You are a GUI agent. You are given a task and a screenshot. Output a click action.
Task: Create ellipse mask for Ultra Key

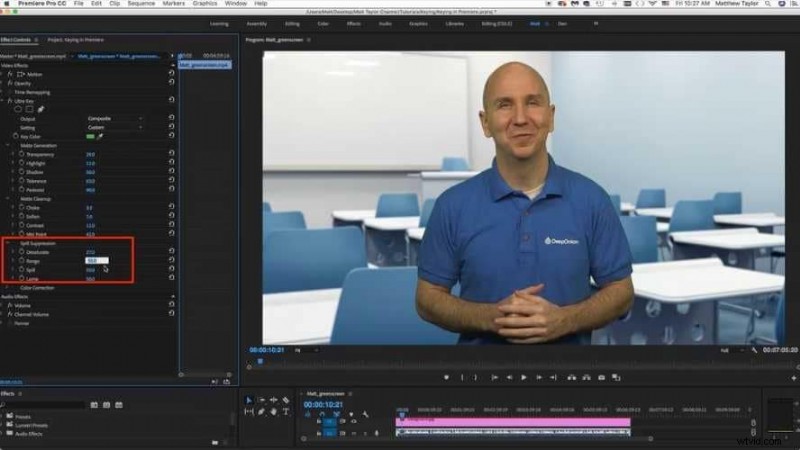click(x=18, y=109)
